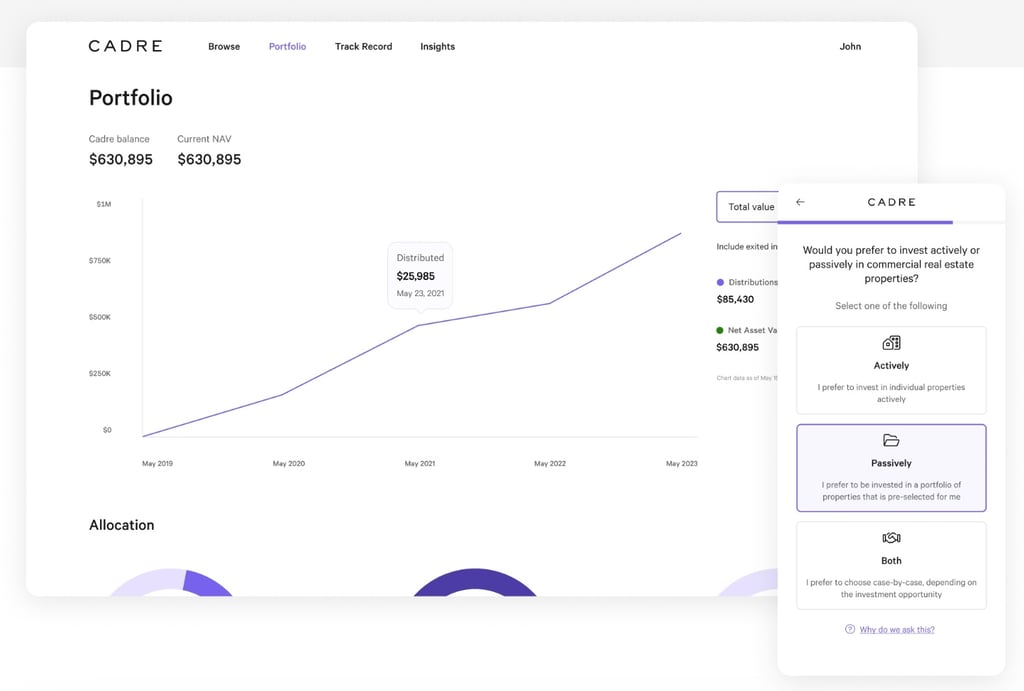Pick the 'choose case-by-case' investment option
1024x691 pixels.
[891, 566]
